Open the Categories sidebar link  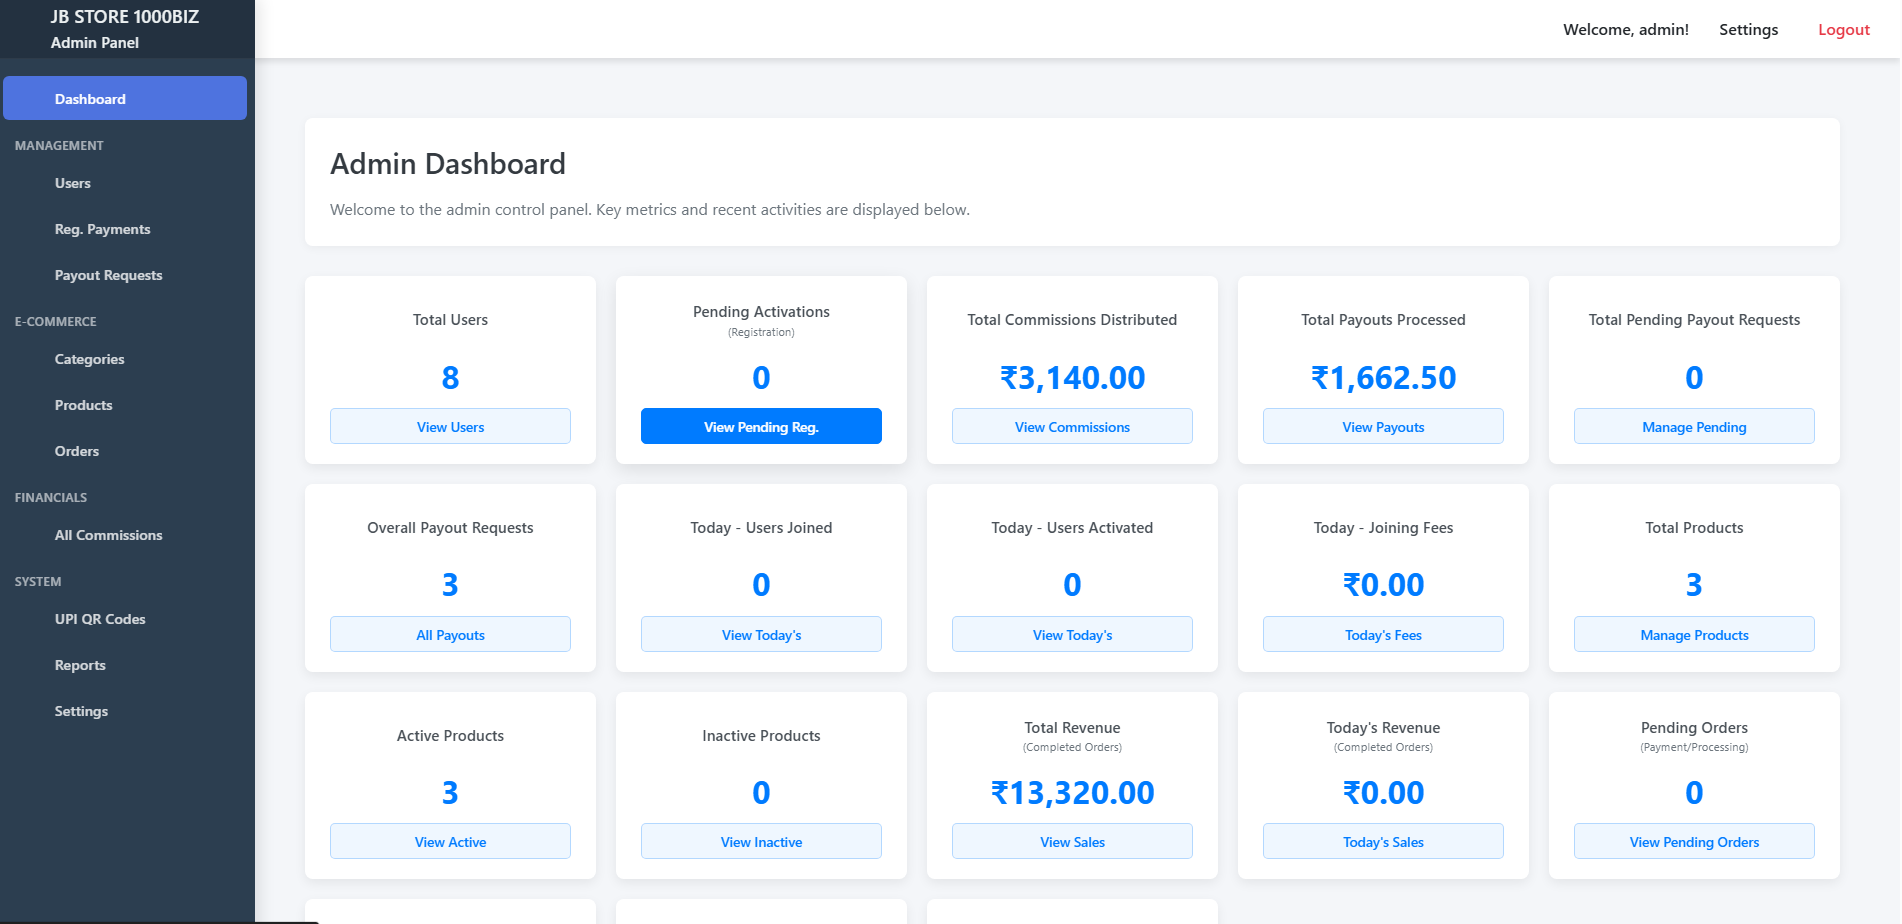(90, 359)
